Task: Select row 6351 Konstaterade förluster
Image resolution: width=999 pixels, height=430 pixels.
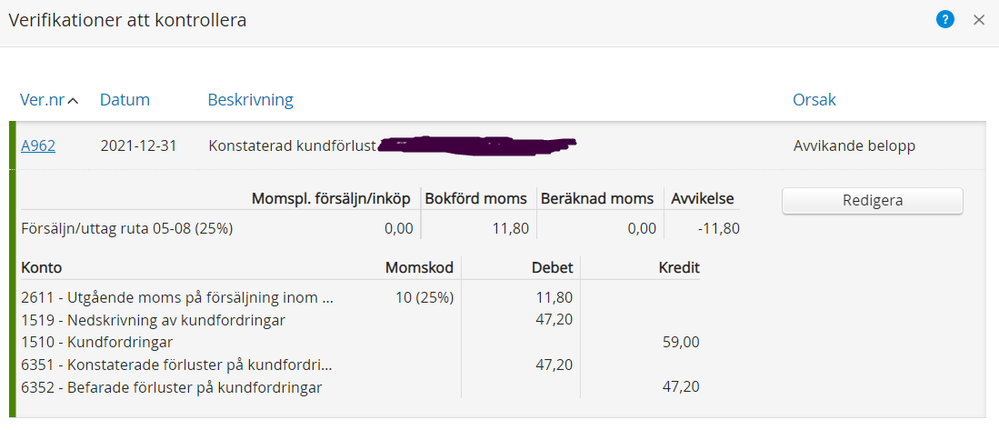Action: (x=176, y=365)
